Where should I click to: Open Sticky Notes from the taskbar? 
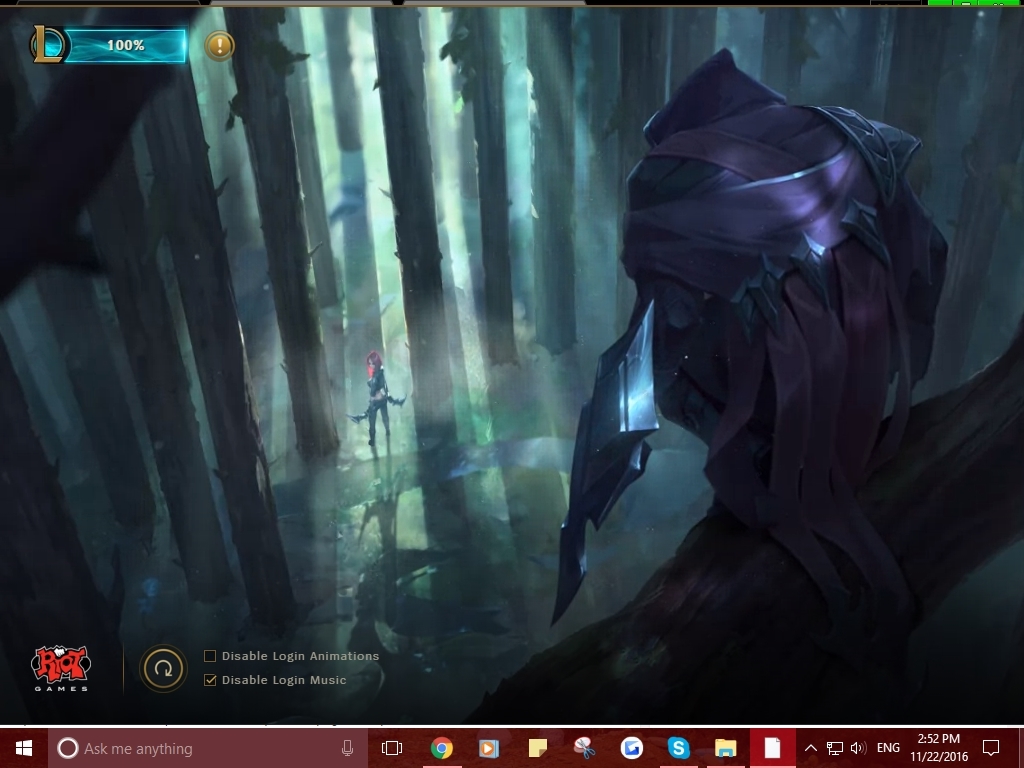(537, 748)
